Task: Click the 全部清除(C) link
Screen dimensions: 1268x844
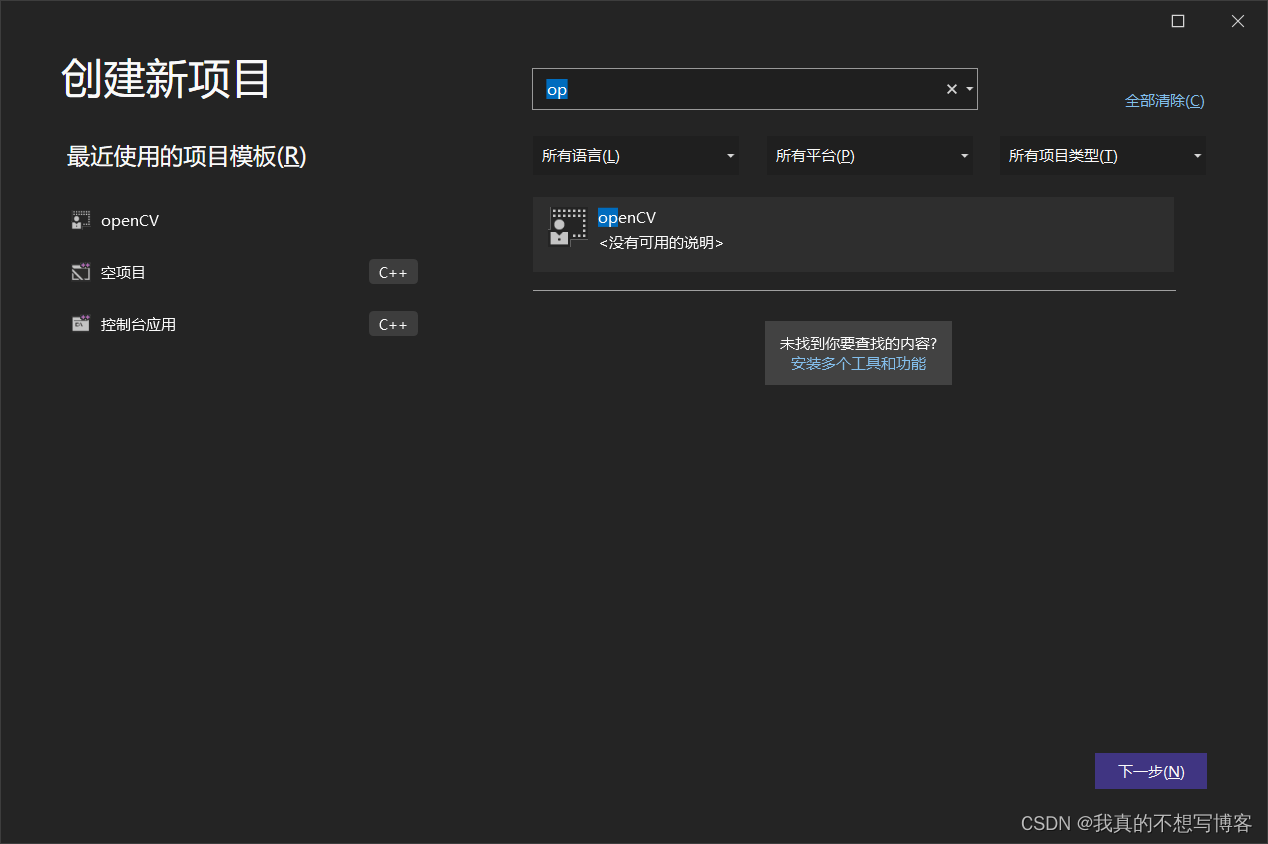Action: coord(1164,100)
